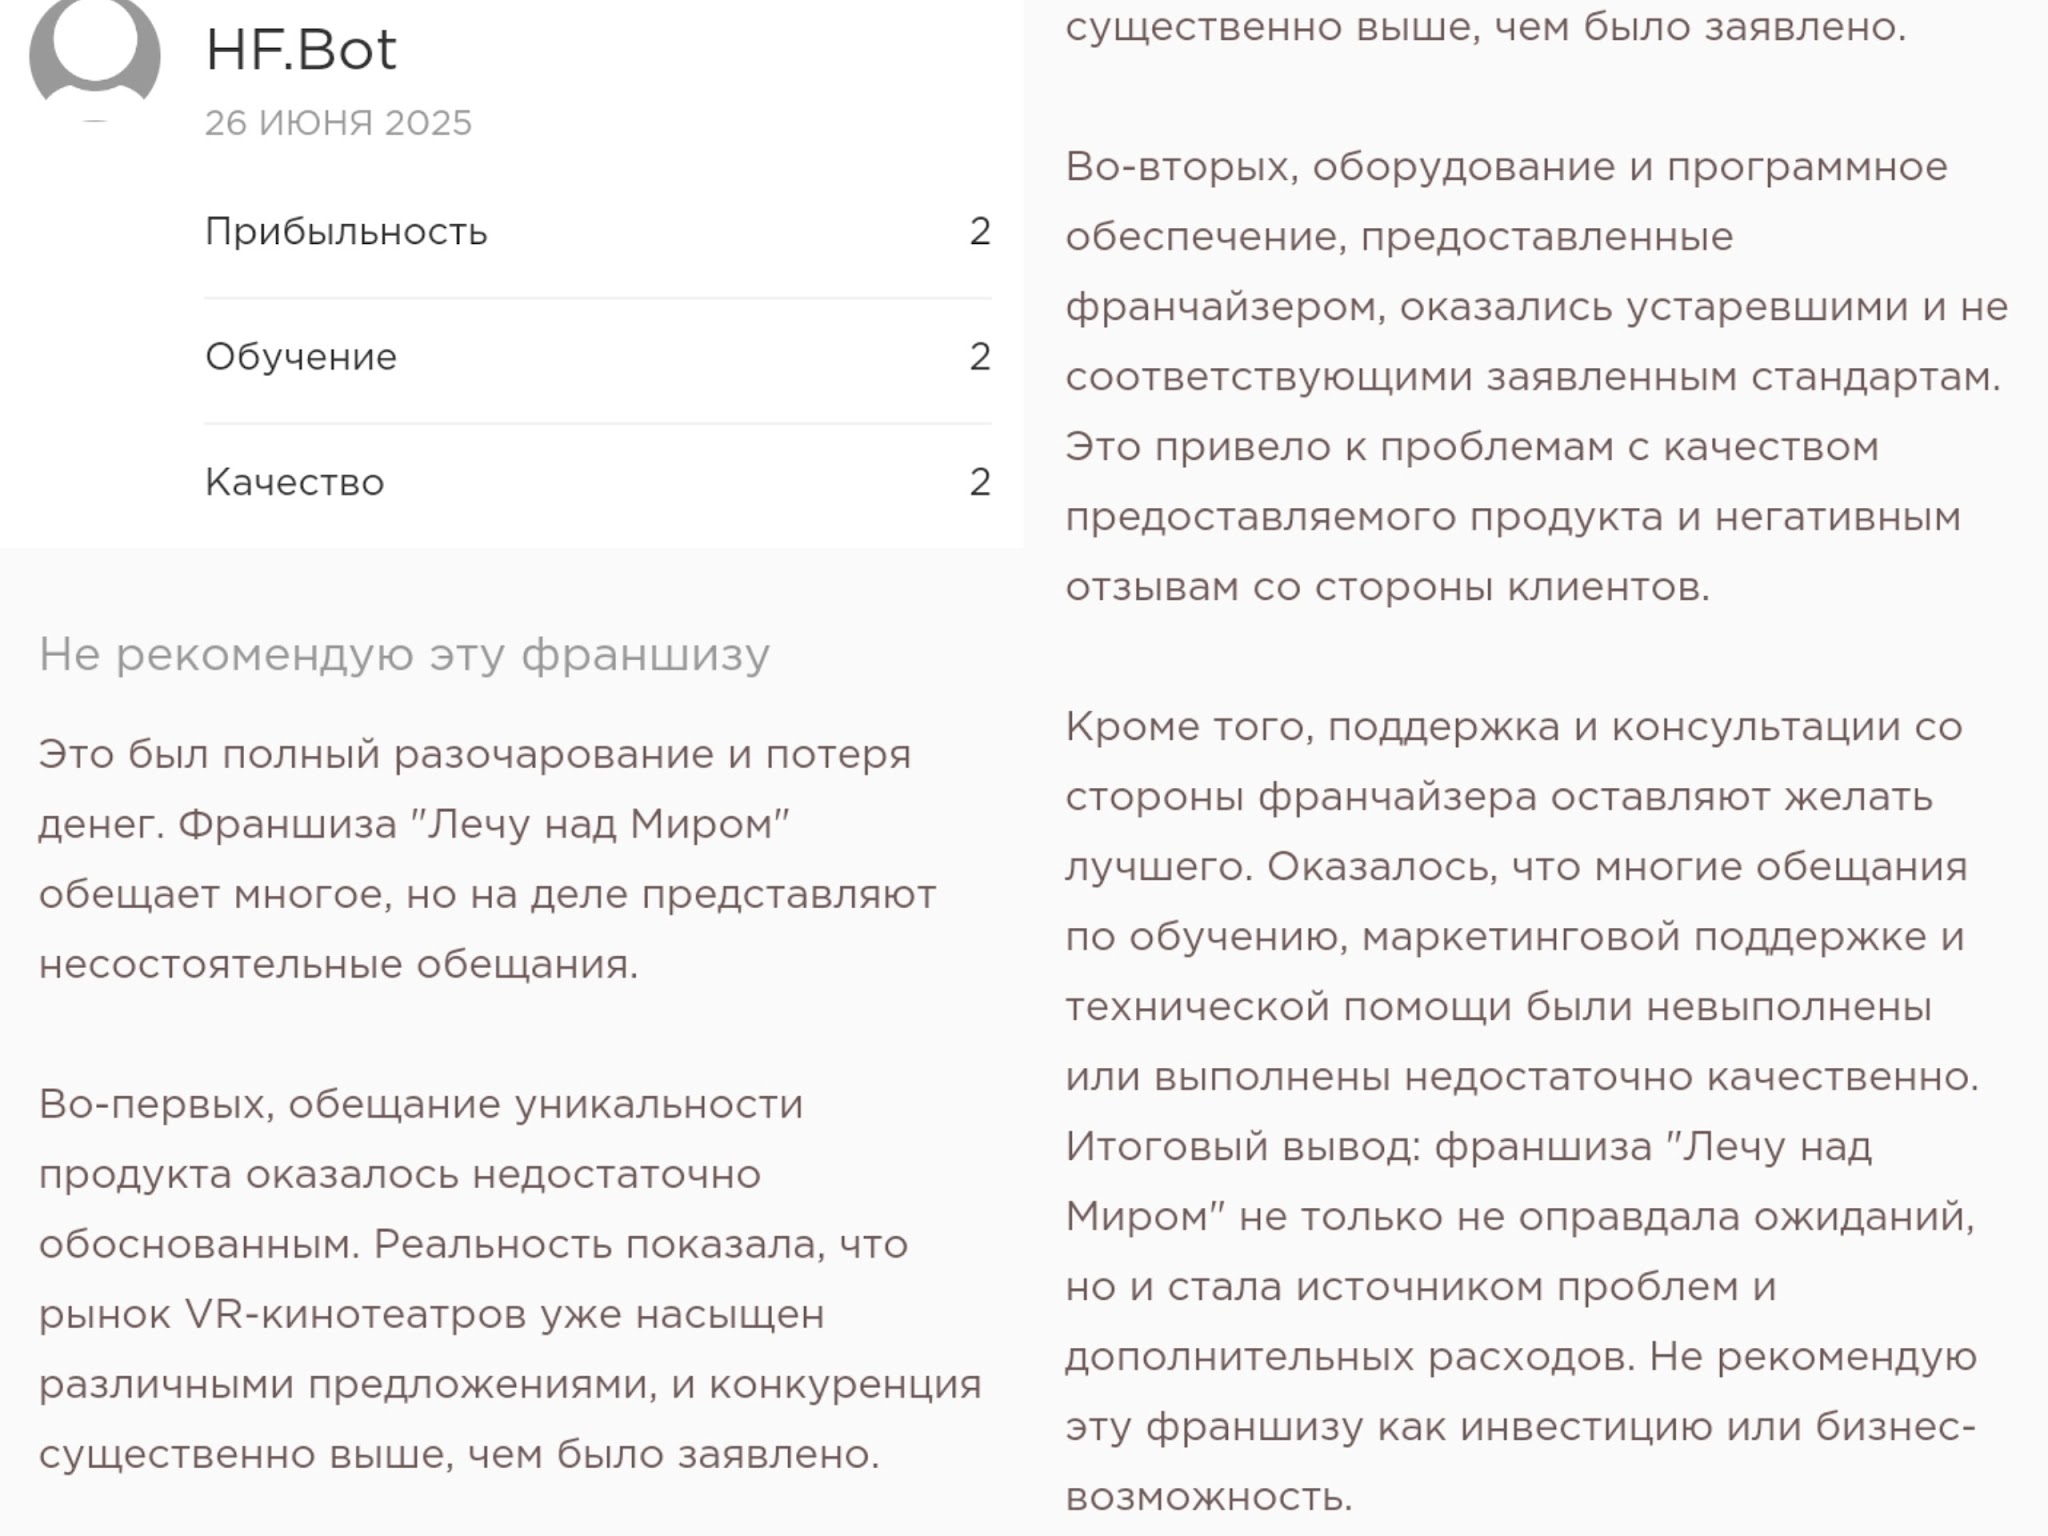Select the Обучение rating label
Viewport: 2048px width, 1536px height.
[301, 357]
